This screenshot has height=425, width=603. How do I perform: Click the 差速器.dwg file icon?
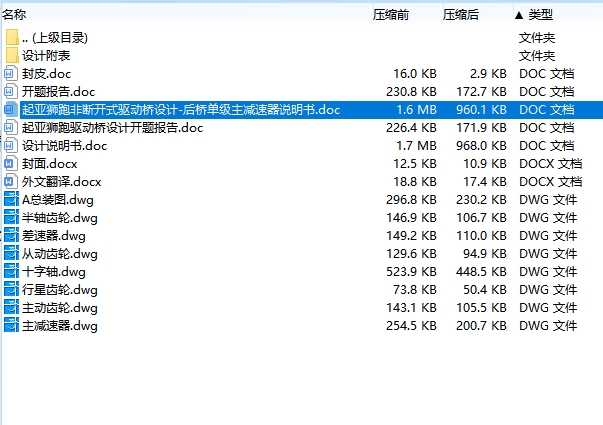(x=11, y=236)
